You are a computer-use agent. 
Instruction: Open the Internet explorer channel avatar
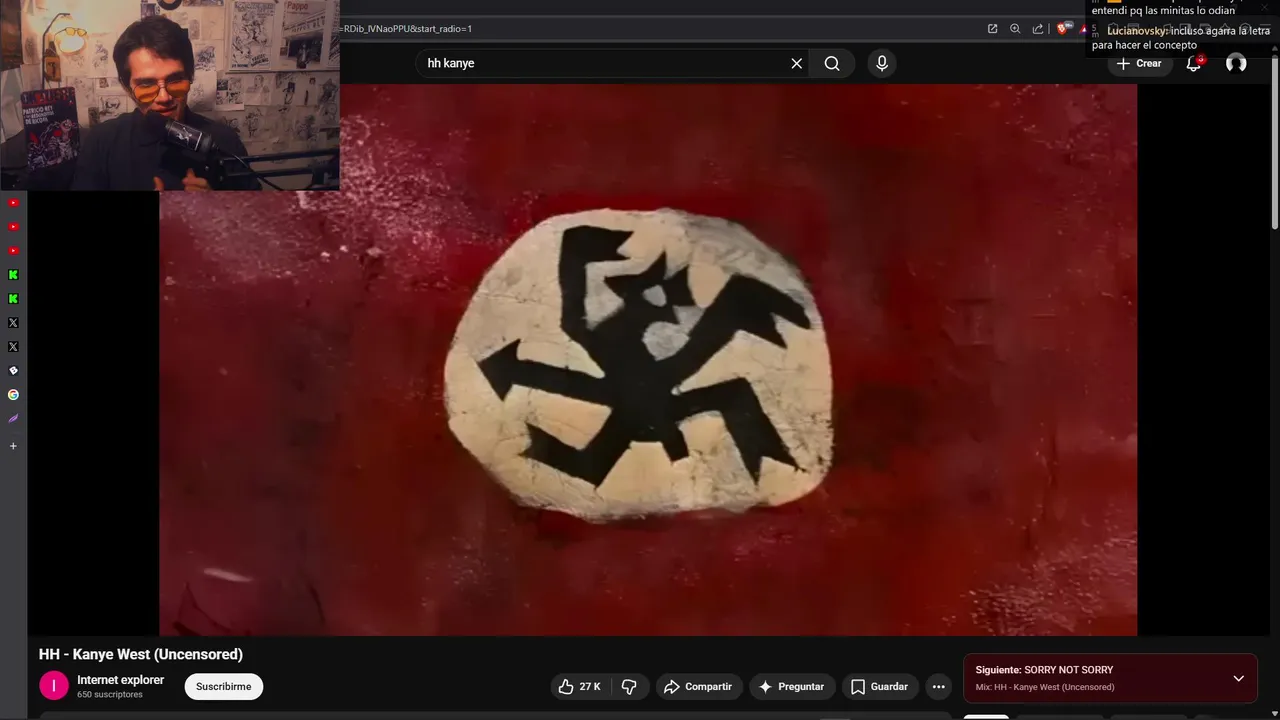(54, 686)
